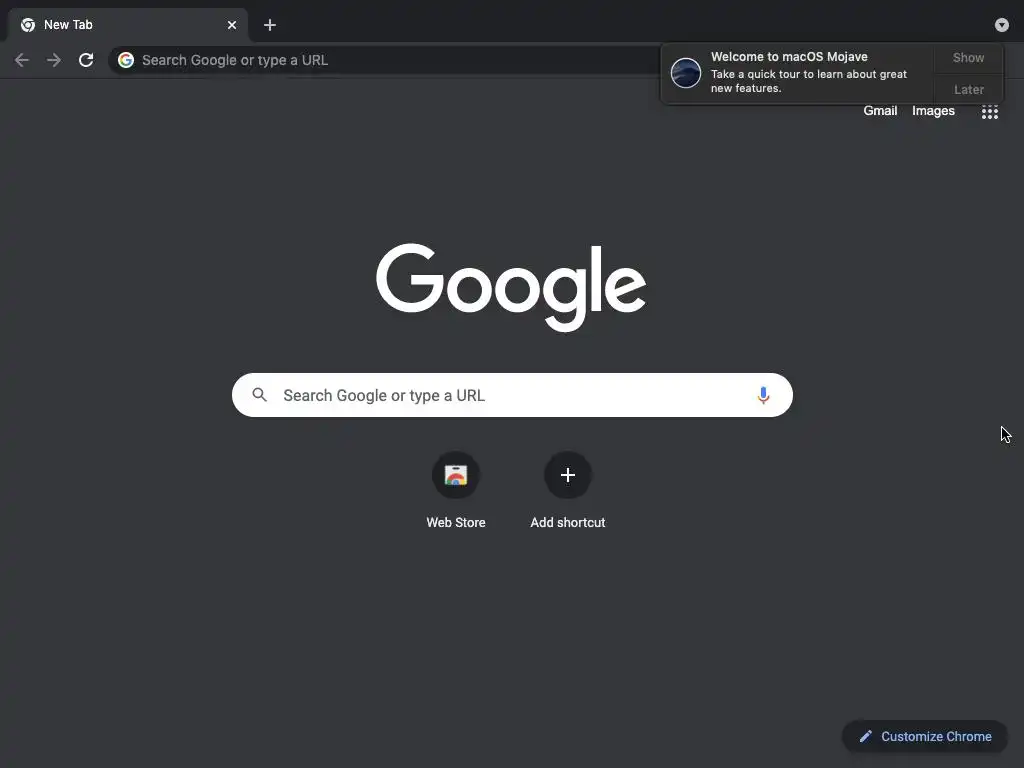
Task: Click the Google icon in the address bar
Action: [126, 60]
